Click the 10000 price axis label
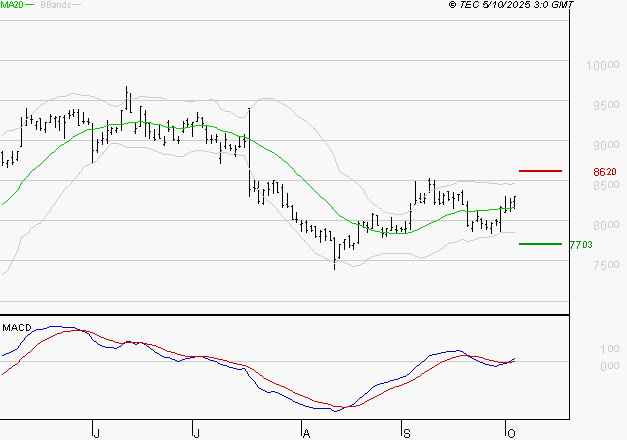Viewport: 627px width, 440px height. point(603,65)
